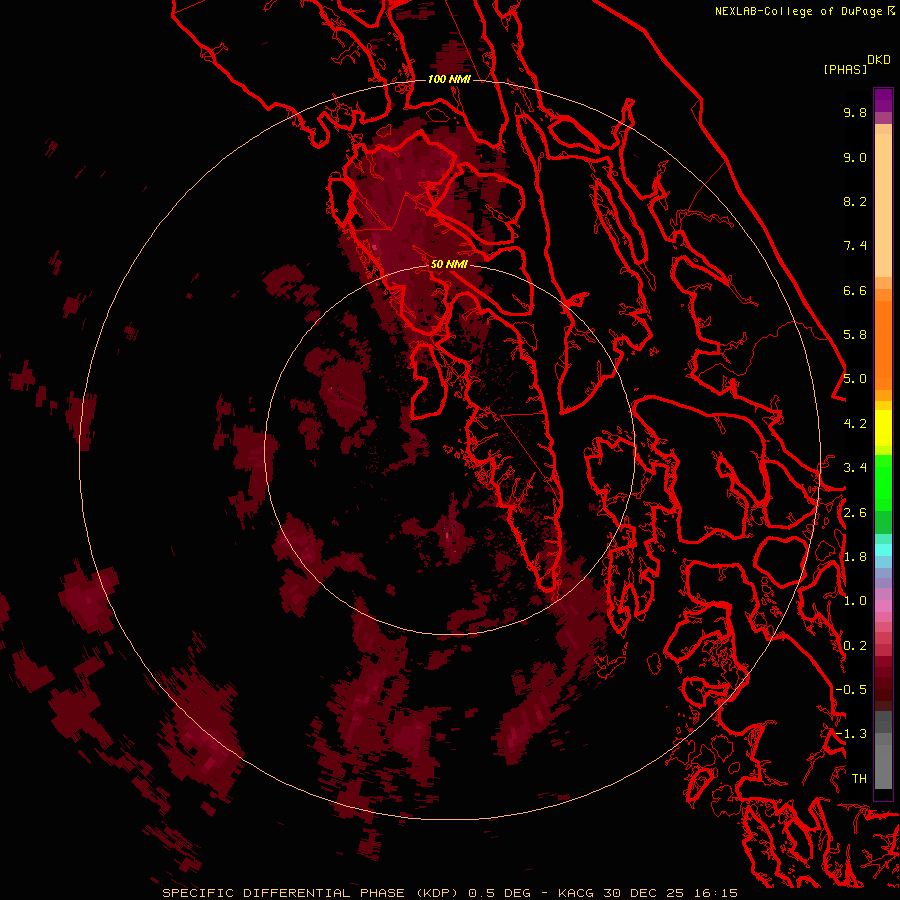Click the 0.5 DEG elevation label
Viewport: 900px width, 900px height.
[502, 893]
